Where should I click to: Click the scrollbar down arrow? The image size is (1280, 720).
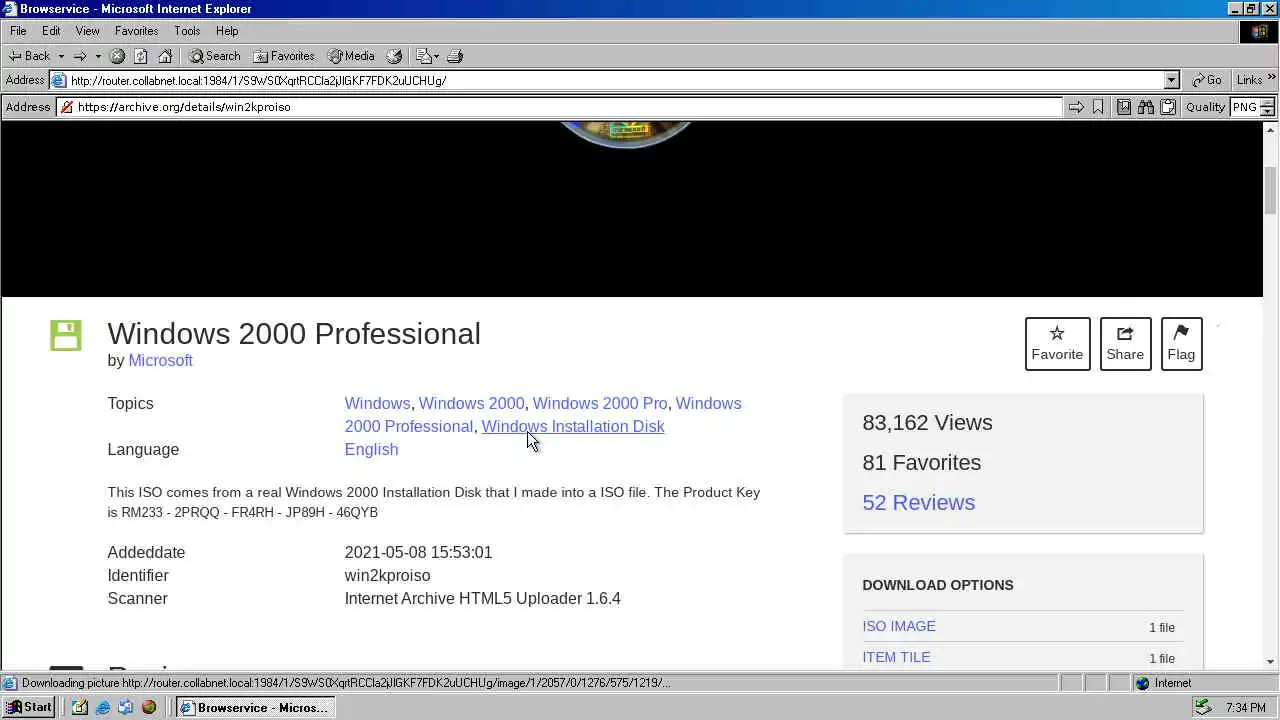[x=1271, y=661]
